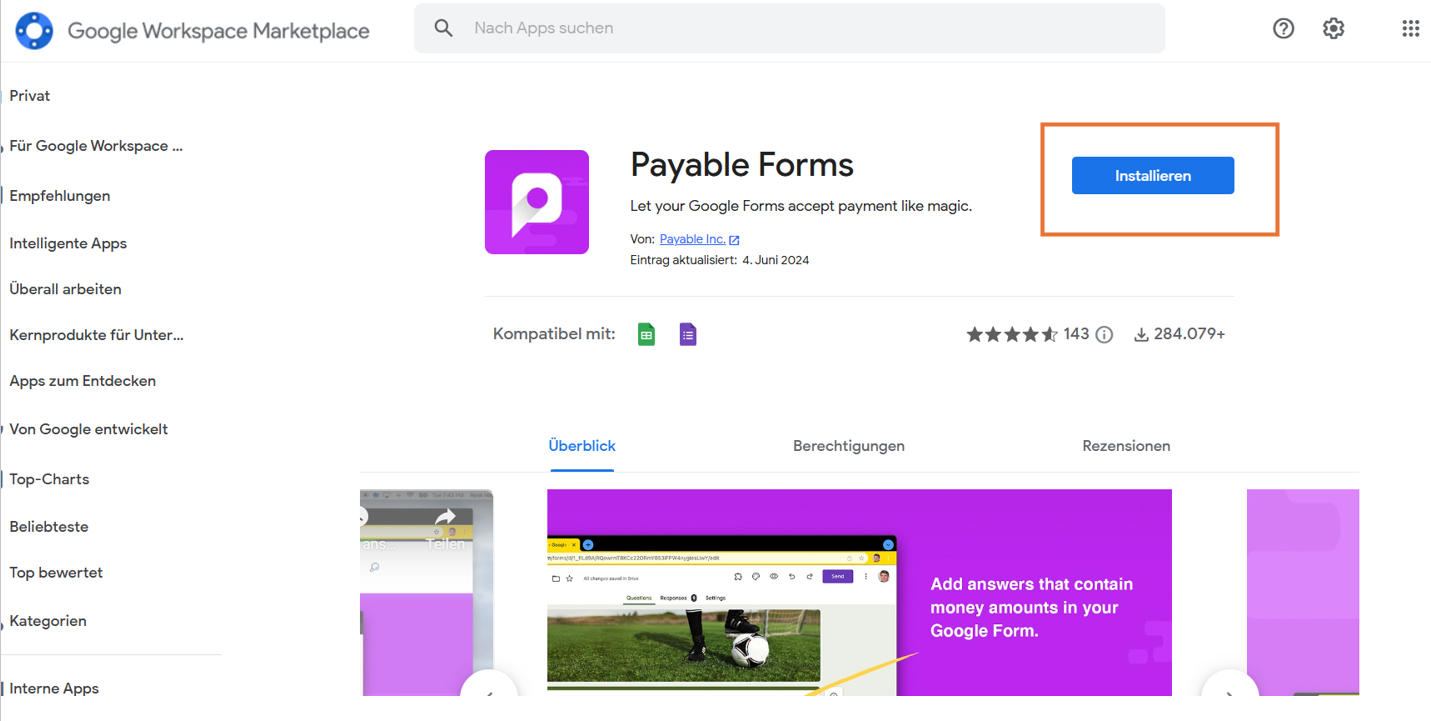
Task: Click the purple Payable Forms app icon
Action: [x=537, y=202]
